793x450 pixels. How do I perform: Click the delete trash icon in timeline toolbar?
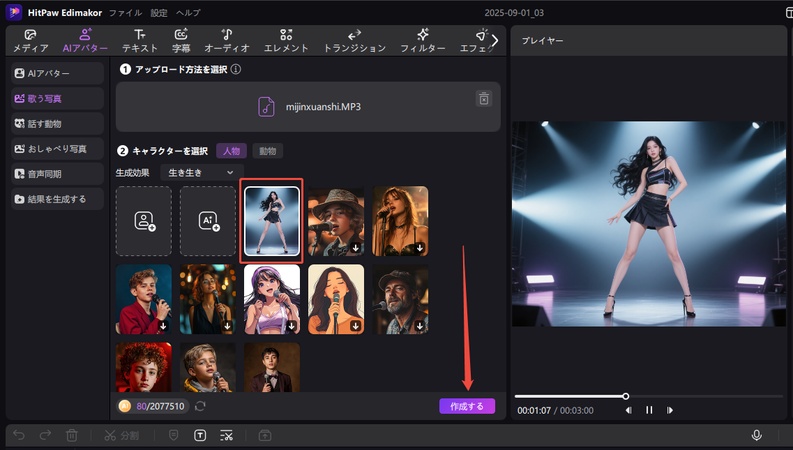point(72,435)
